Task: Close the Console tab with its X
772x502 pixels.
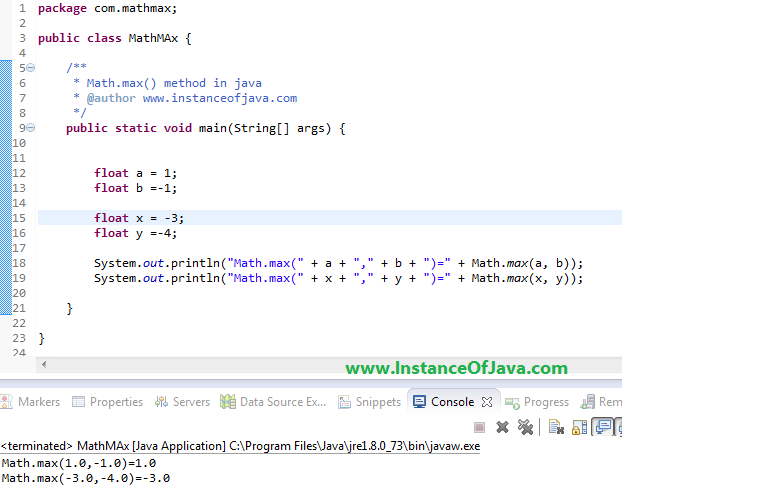Action: pyautogui.click(x=487, y=402)
